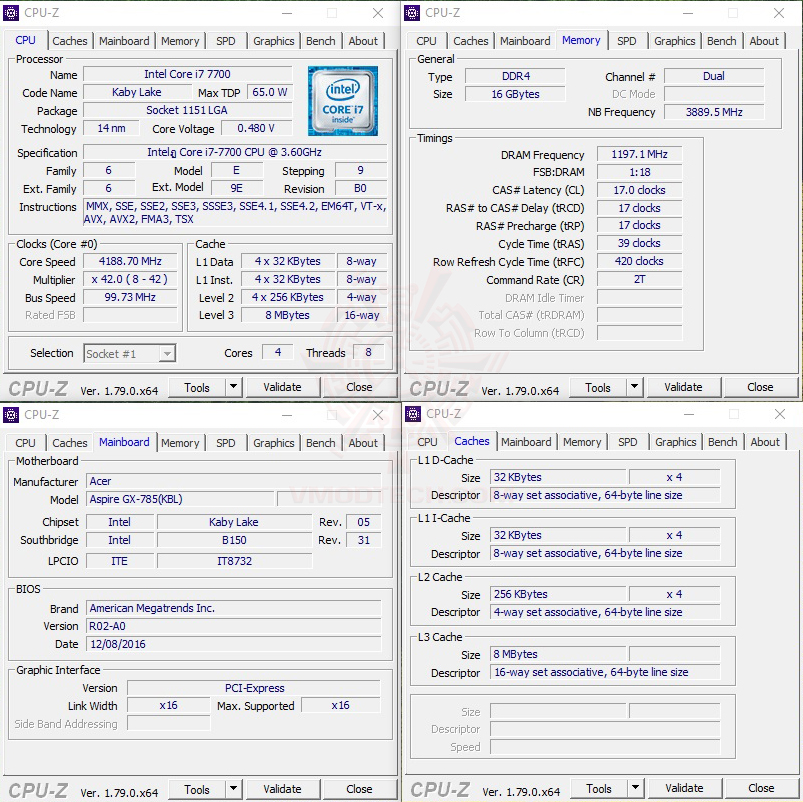Click the 16-way set associative L3 descriptor
Image resolution: width=803 pixels, height=802 pixels.
click(605, 672)
